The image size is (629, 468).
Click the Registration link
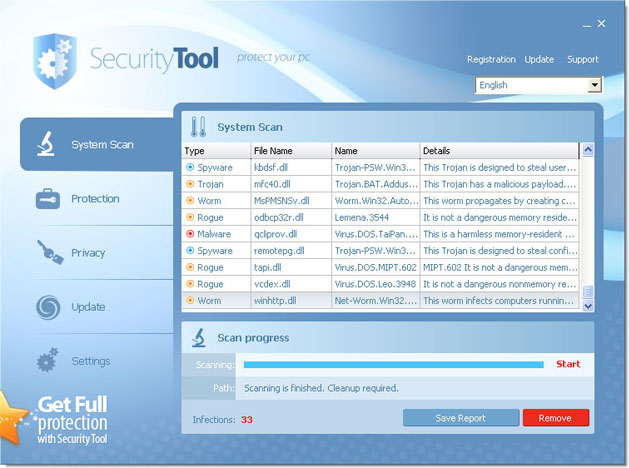[x=491, y=59]
